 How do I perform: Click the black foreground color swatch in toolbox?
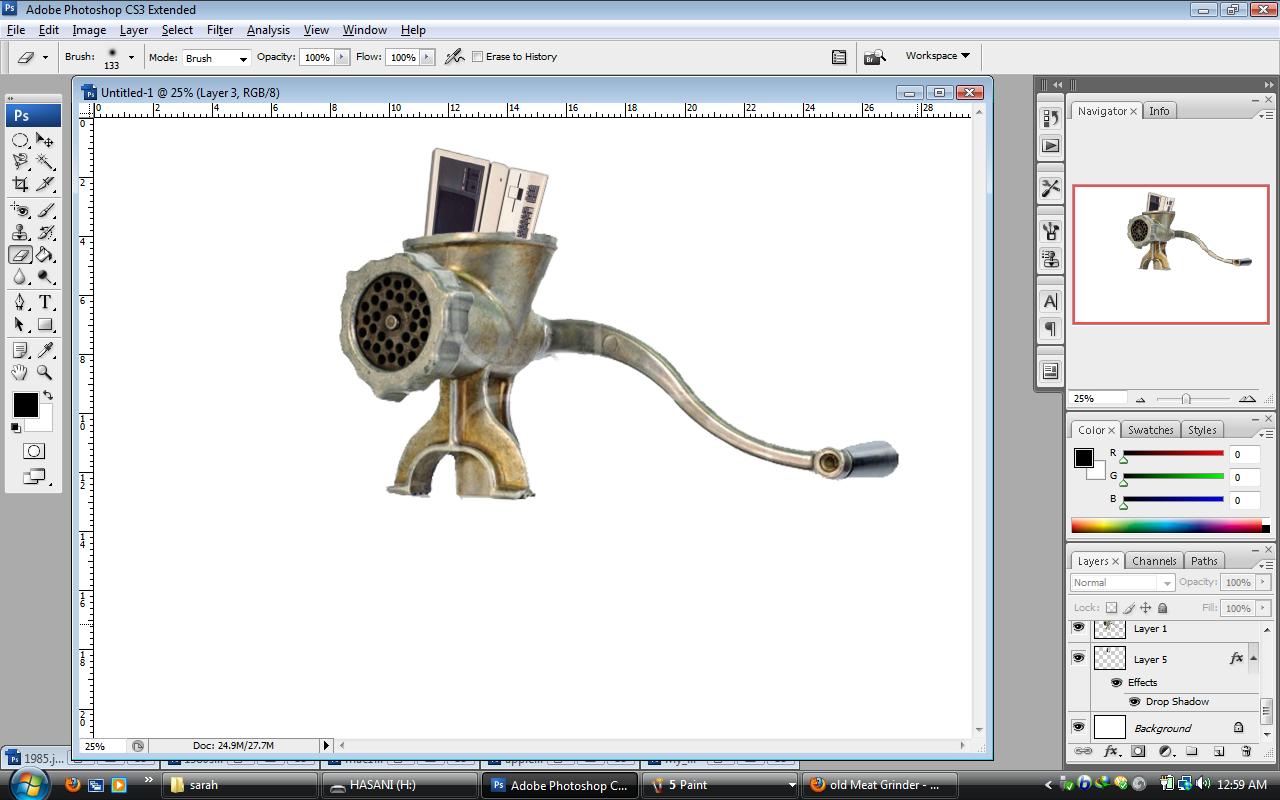25,405
